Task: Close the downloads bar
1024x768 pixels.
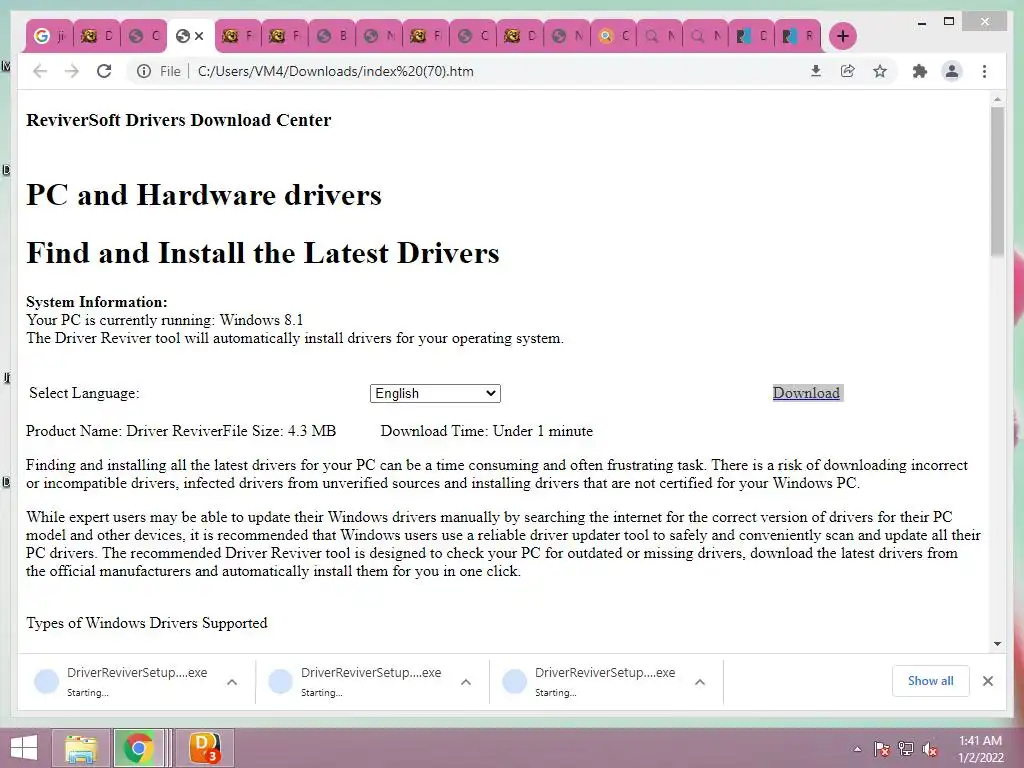Action: pyautogui.click(x=987, y=681)
